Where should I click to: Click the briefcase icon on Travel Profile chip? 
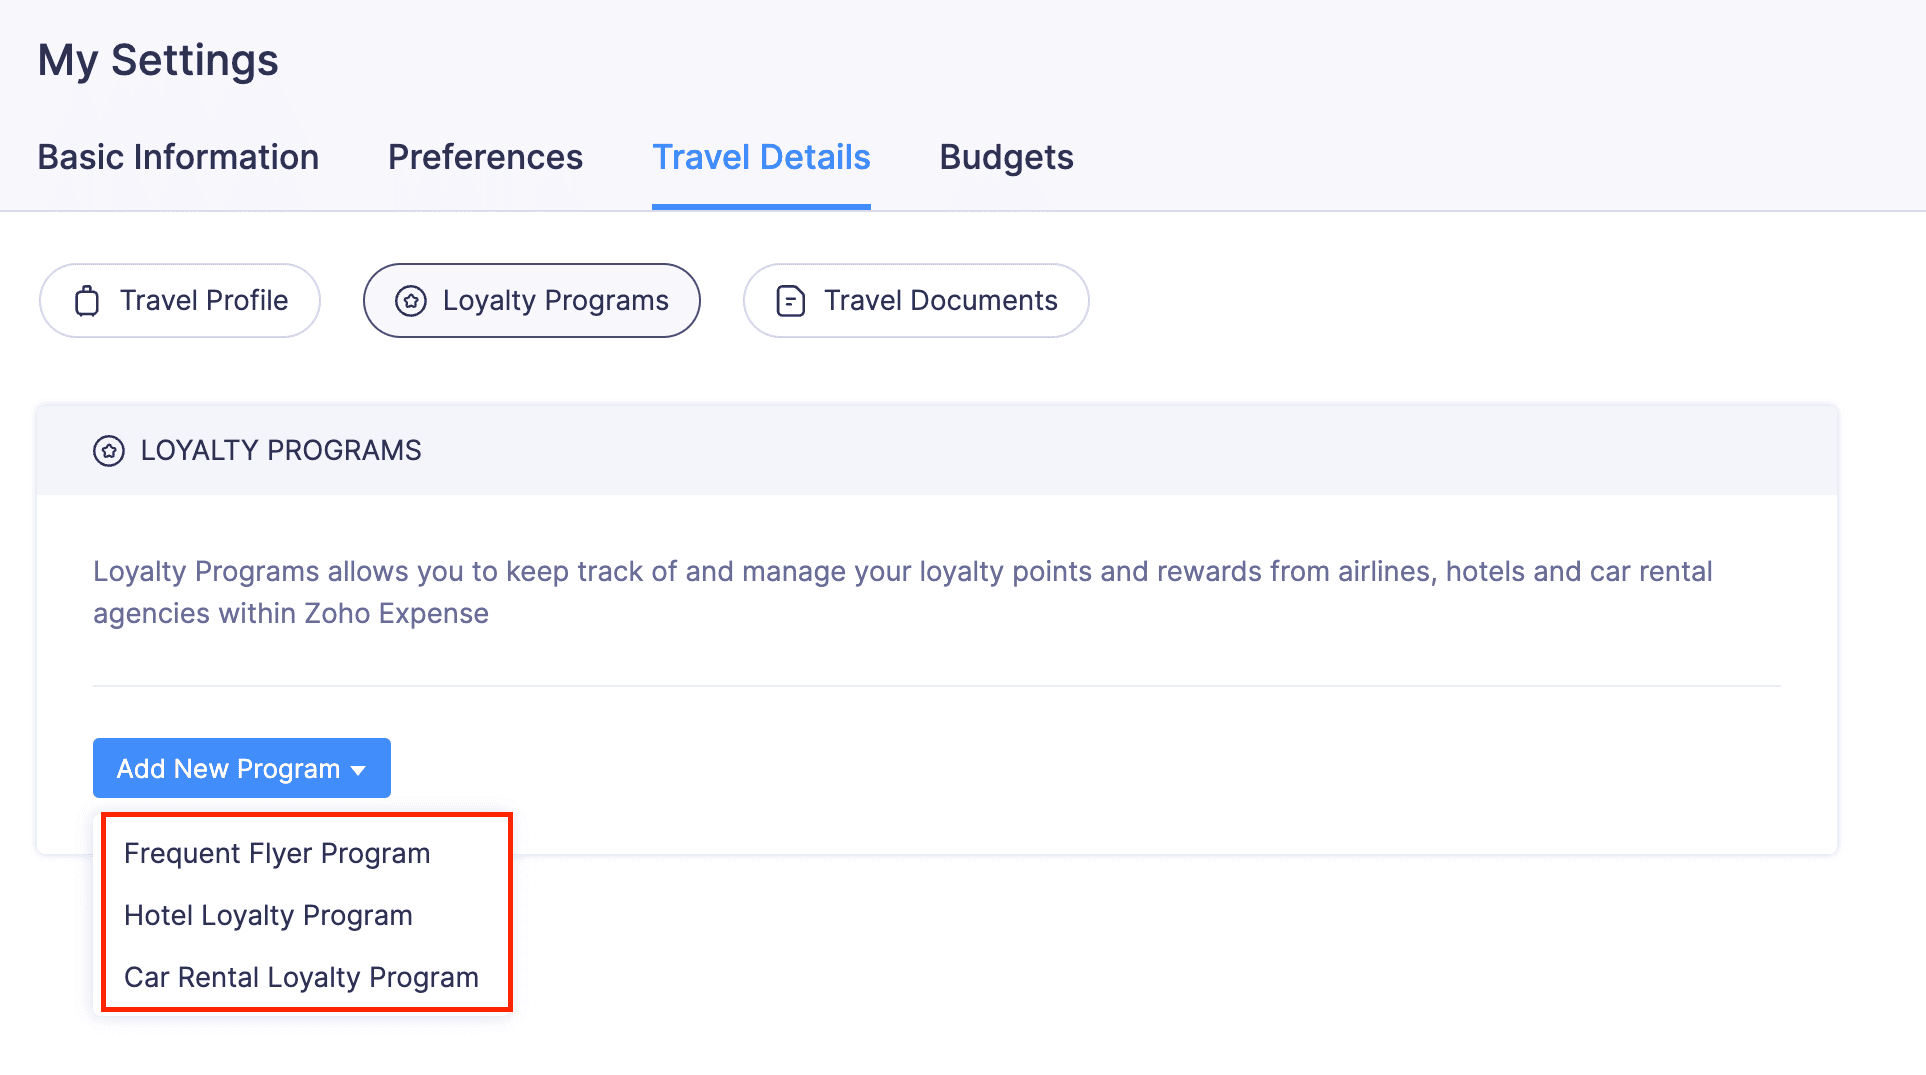[88, 300]
